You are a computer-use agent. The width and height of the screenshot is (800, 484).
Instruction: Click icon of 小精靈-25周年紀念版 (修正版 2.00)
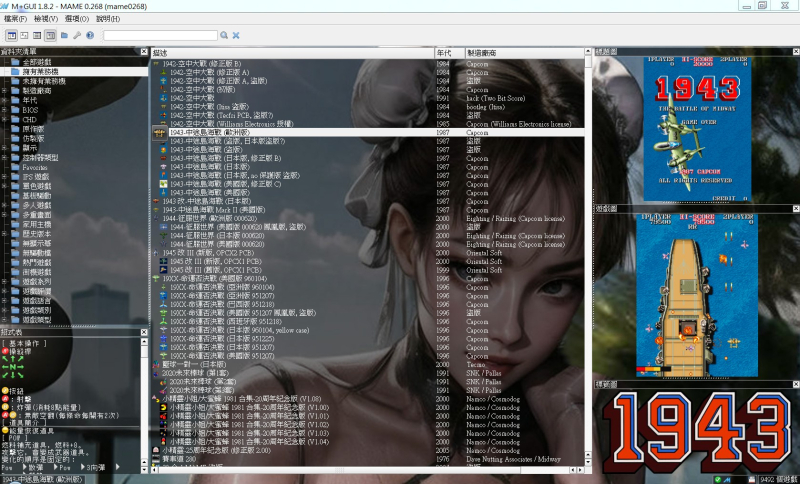(156, 451)
